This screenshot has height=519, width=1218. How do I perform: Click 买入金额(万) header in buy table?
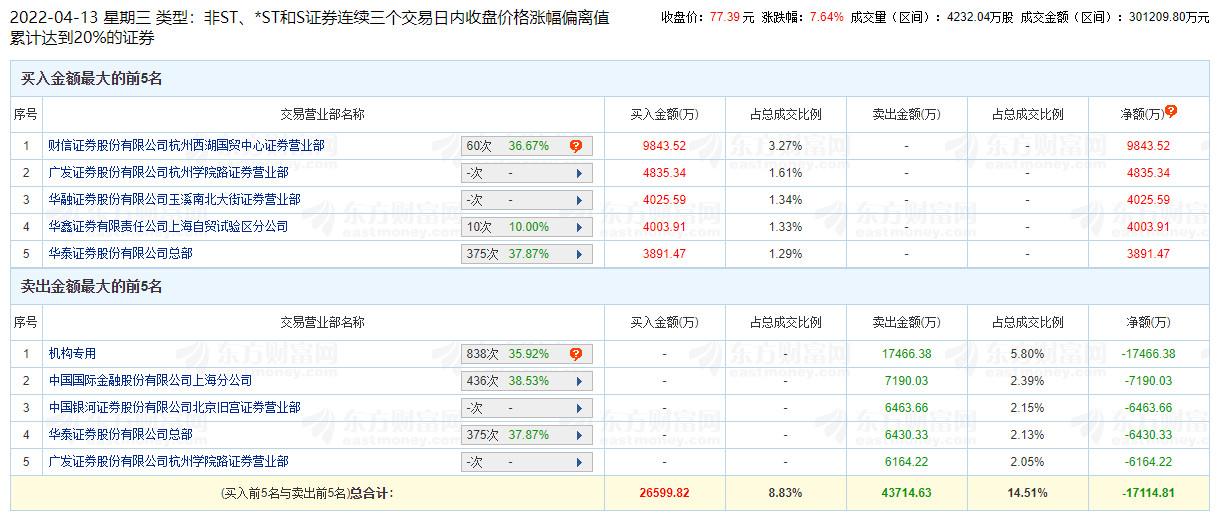(664, 114)
